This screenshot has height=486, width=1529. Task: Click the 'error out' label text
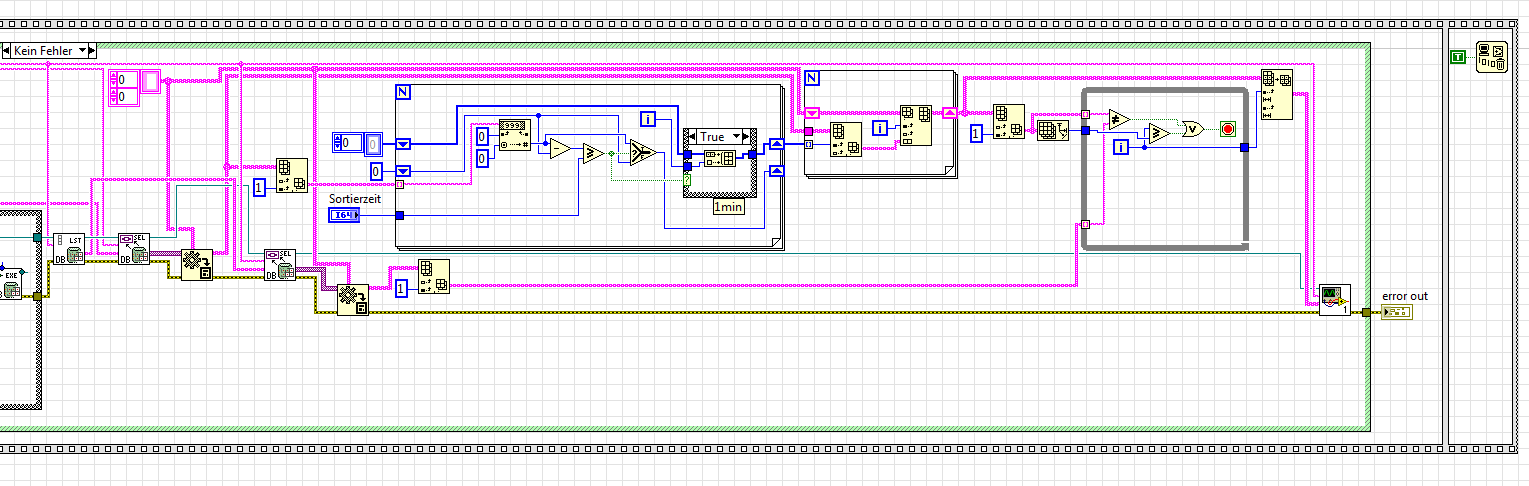[x=1405, y=296]
